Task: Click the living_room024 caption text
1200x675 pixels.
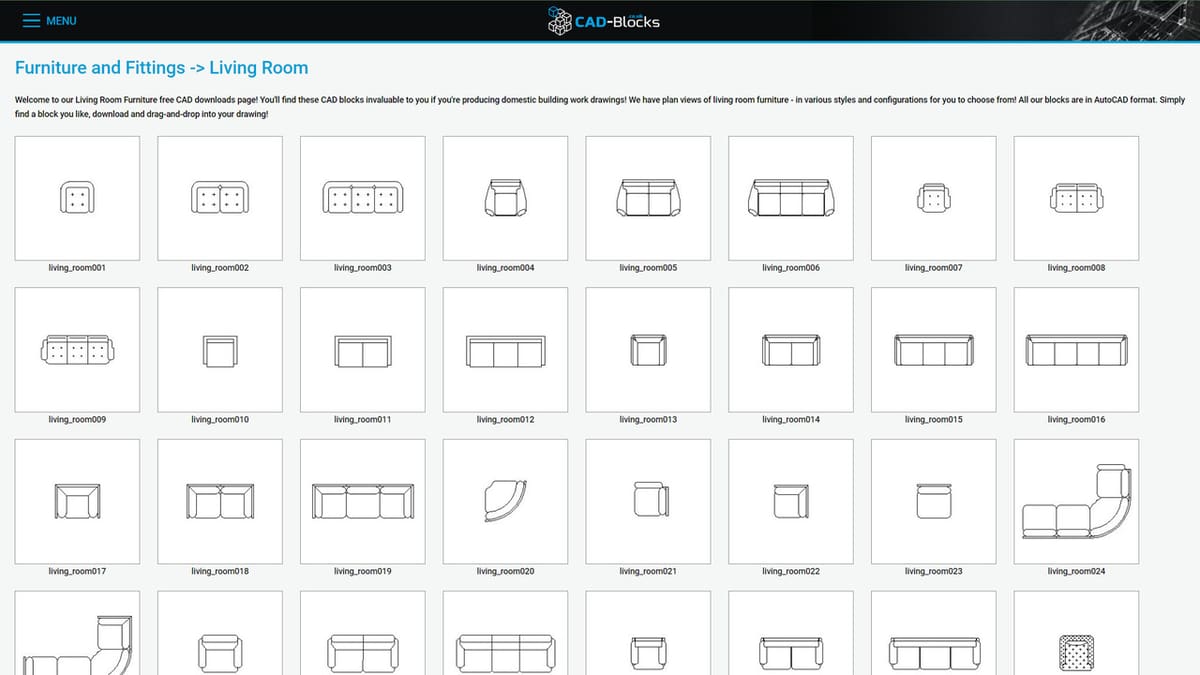Action: (x=1076, y=571)
